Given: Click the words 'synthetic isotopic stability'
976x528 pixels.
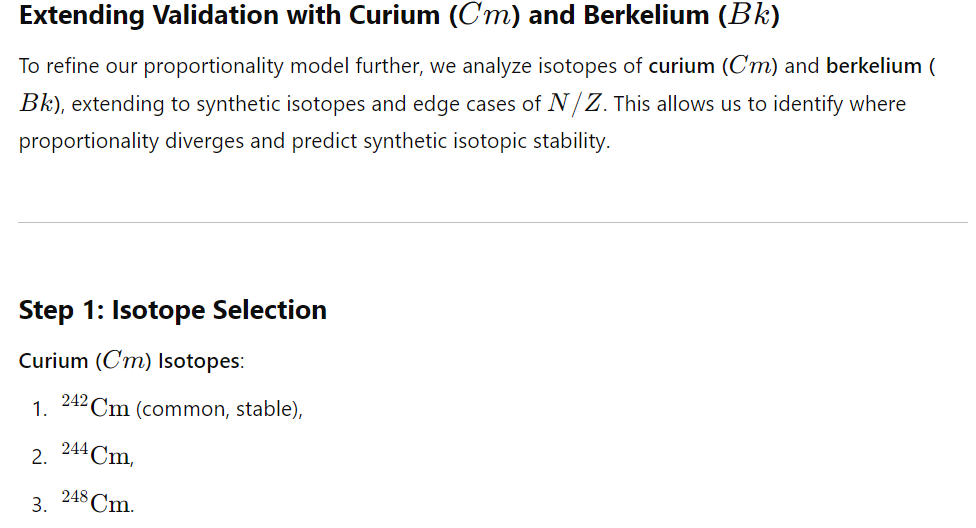Looking at the screenshot, I should click(x=484, y=141).
